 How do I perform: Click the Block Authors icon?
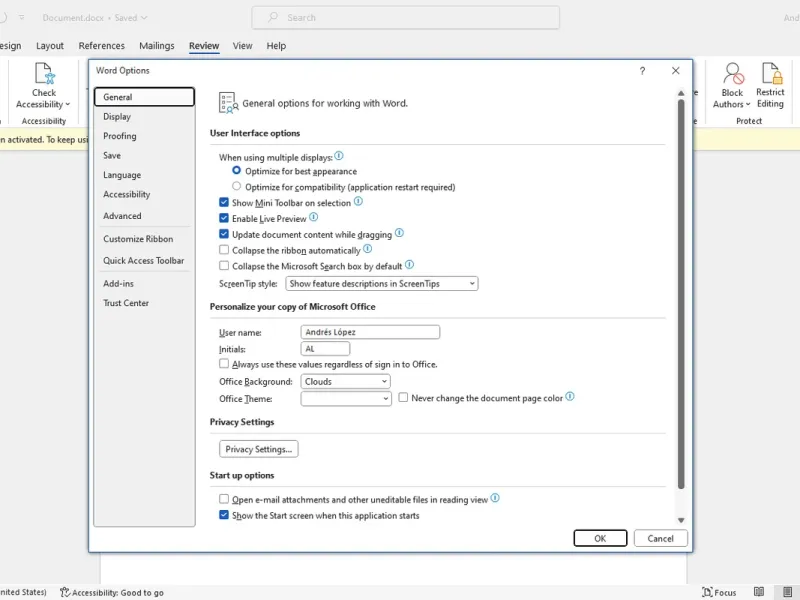pyautogui.click(x=733, y=73)
